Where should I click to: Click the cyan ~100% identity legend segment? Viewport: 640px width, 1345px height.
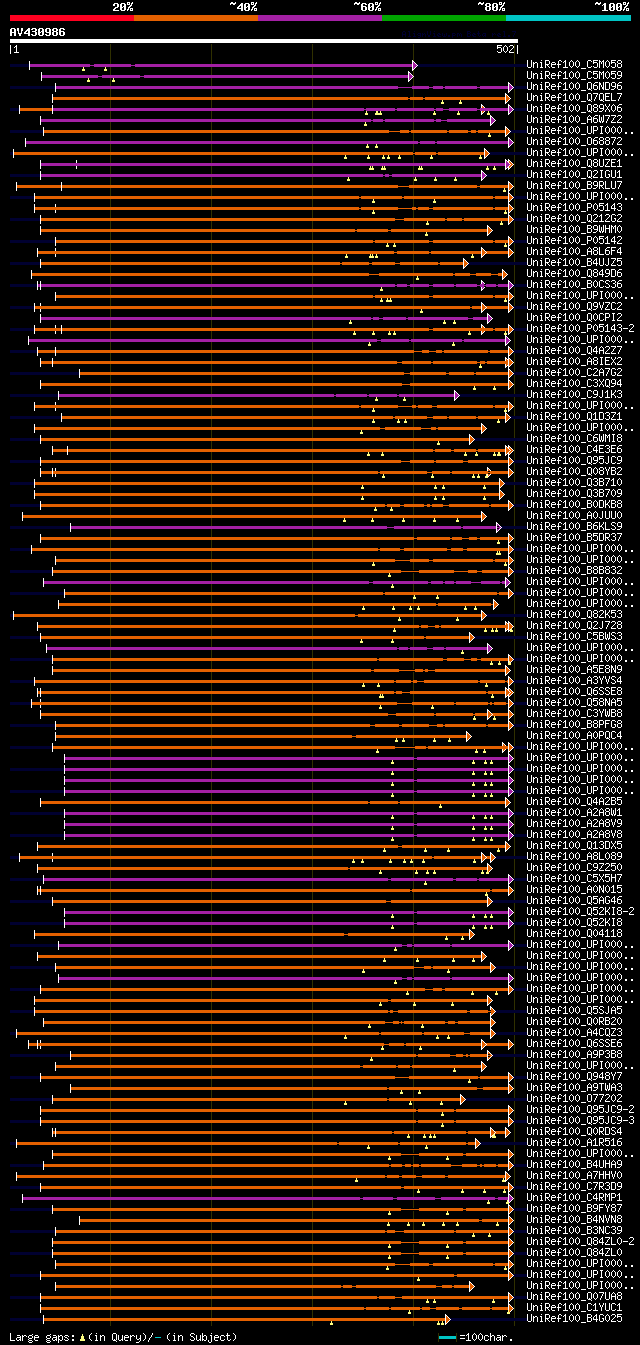[568, 17]
